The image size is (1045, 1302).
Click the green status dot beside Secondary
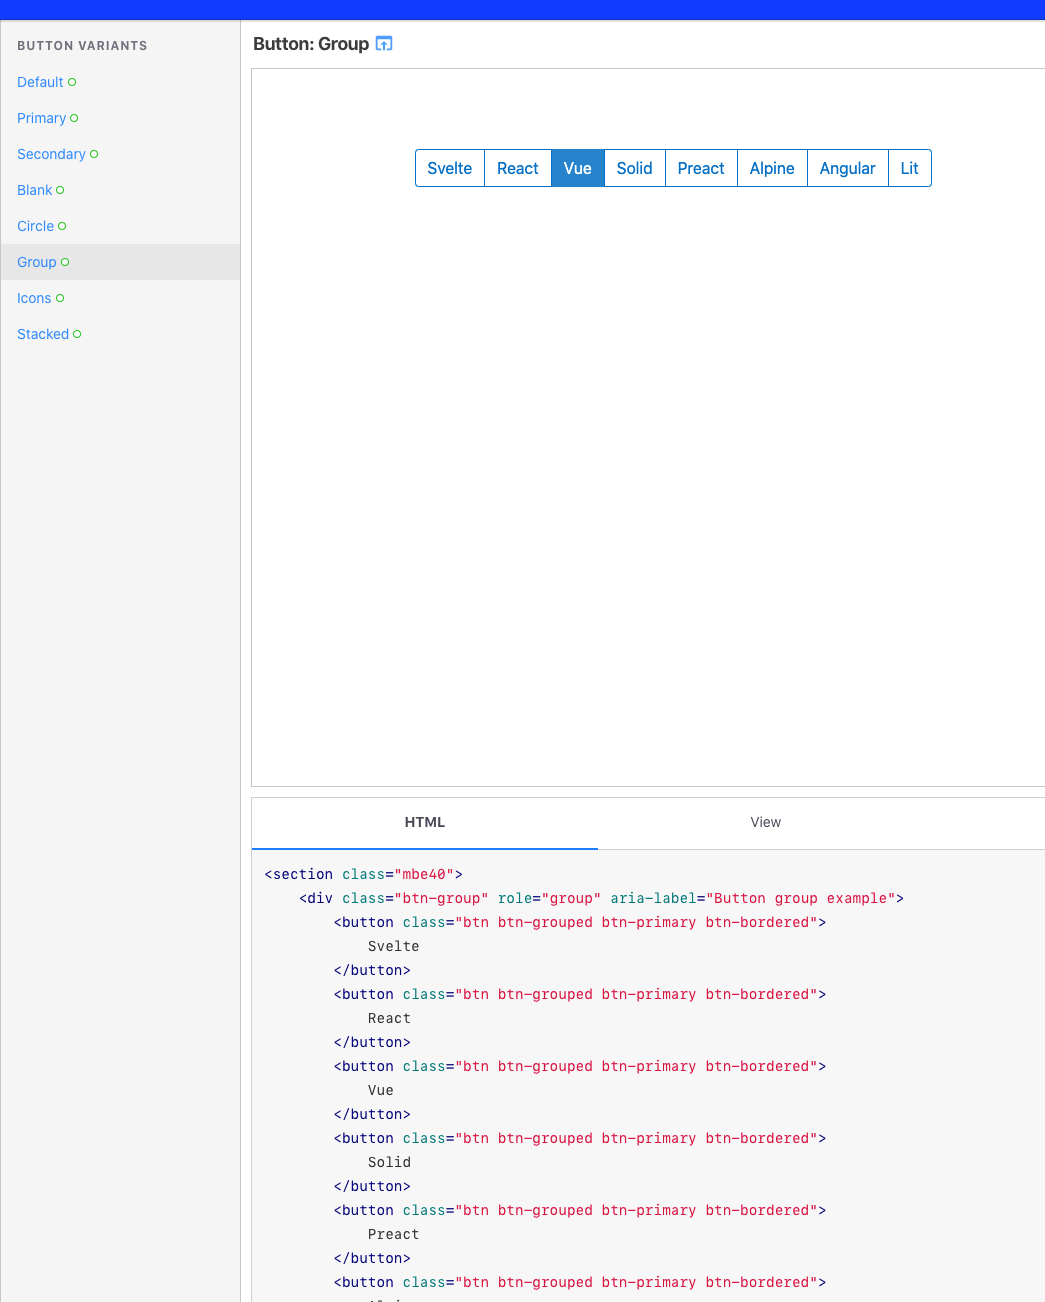94,154
